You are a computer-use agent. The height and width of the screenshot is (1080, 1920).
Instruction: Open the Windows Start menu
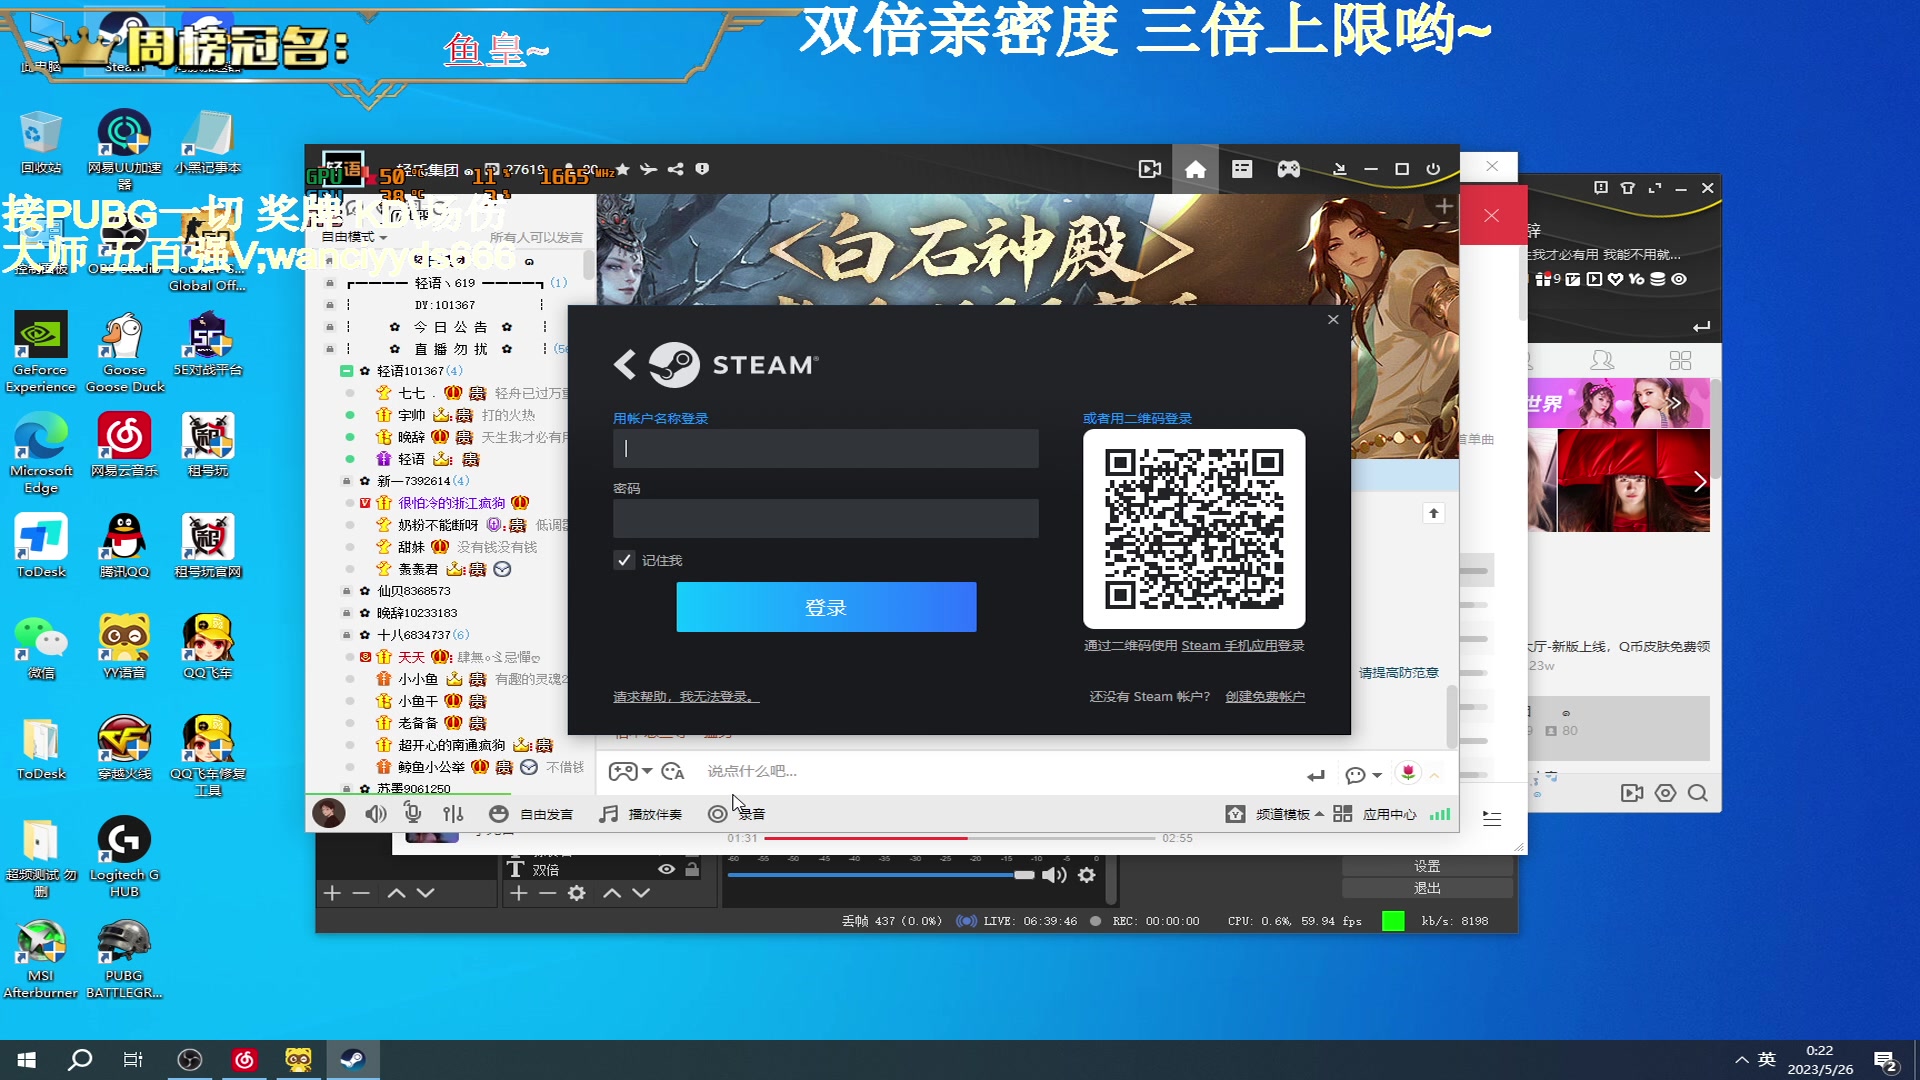pos(27,1059)
